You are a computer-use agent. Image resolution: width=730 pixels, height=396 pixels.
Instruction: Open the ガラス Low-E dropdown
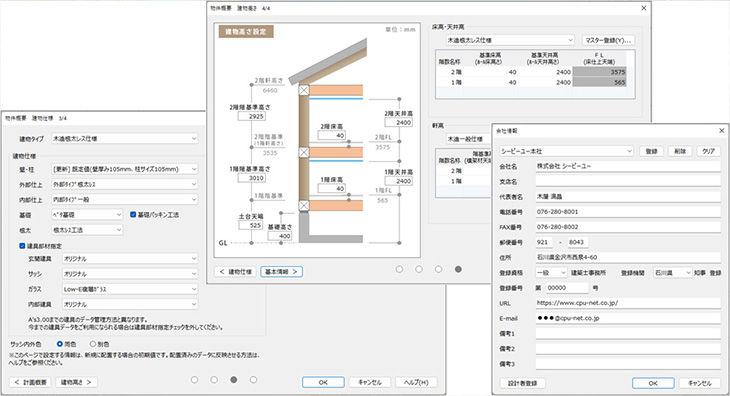click(130, 289)
